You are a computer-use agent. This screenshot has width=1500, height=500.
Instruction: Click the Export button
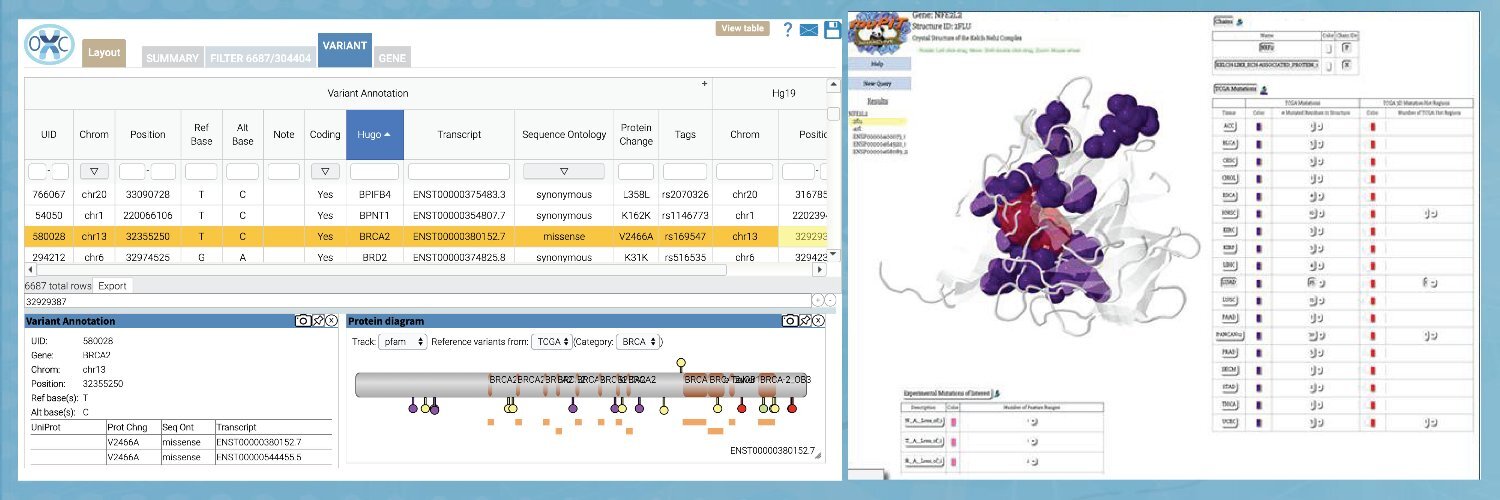112,285
